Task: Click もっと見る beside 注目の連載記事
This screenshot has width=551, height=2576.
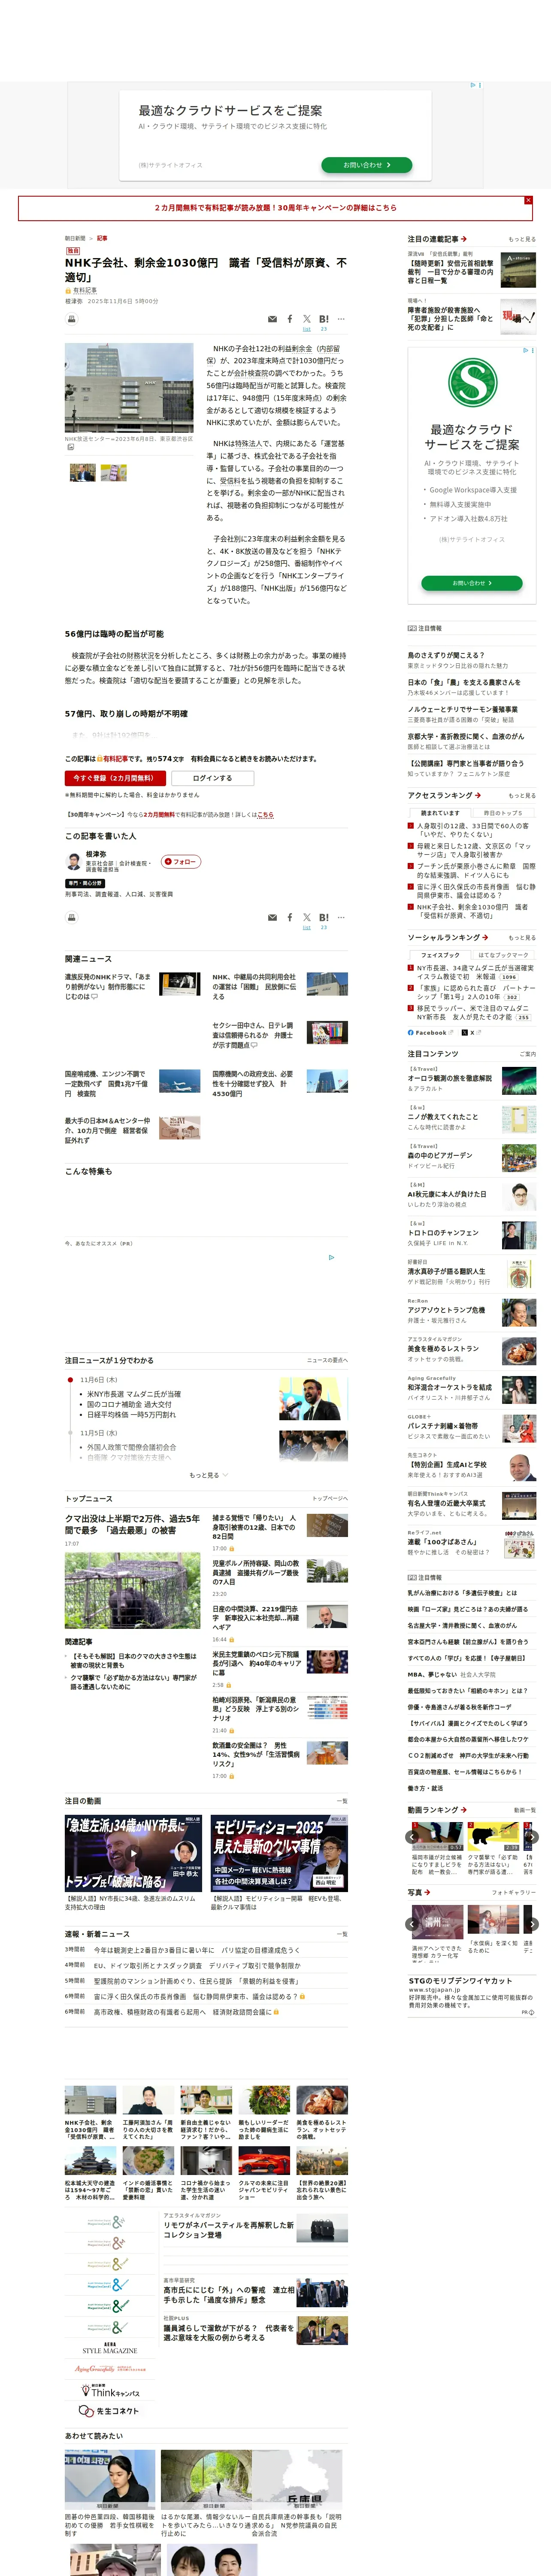Action: tap(522, 240)
